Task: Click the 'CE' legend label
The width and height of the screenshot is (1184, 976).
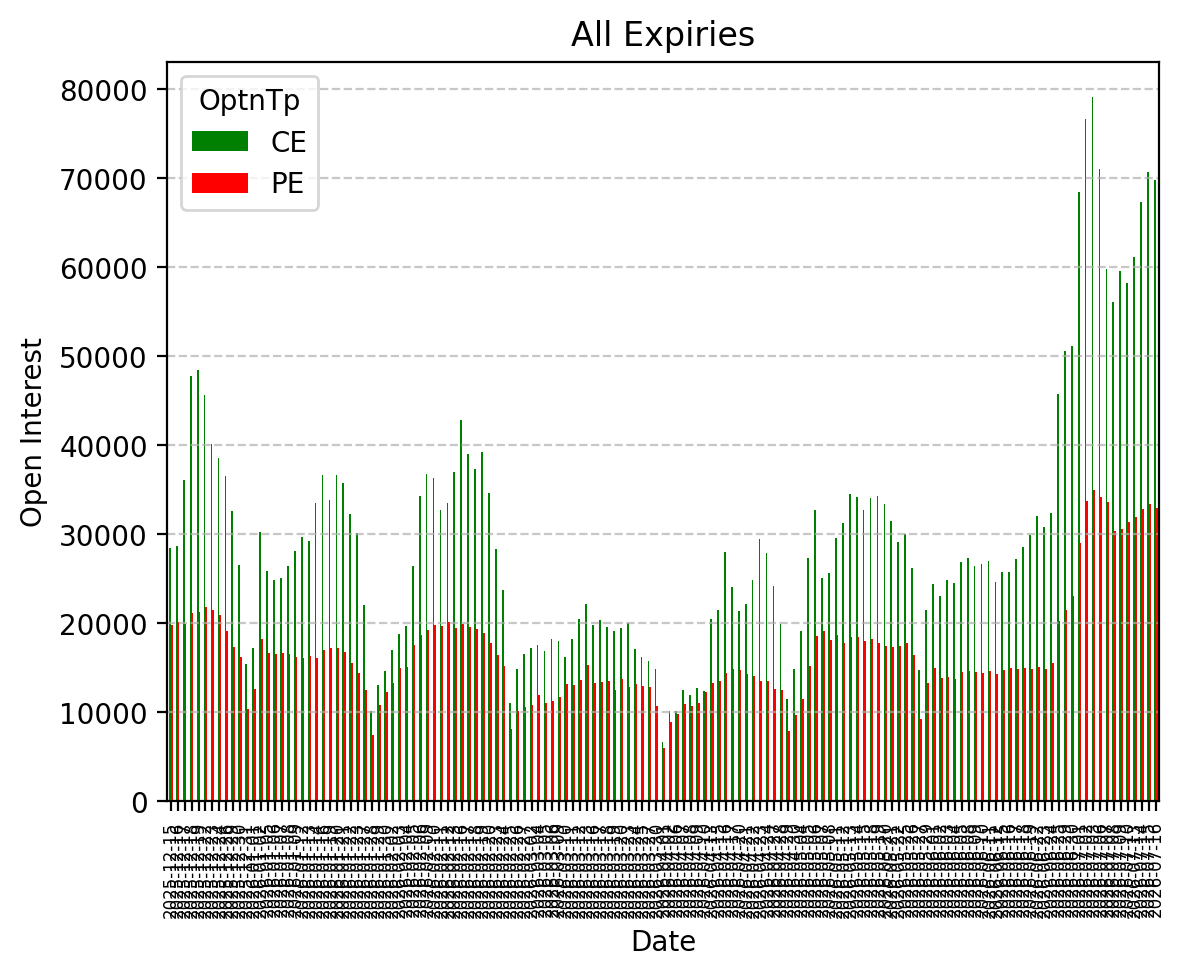Action: [x=288, y=142]
